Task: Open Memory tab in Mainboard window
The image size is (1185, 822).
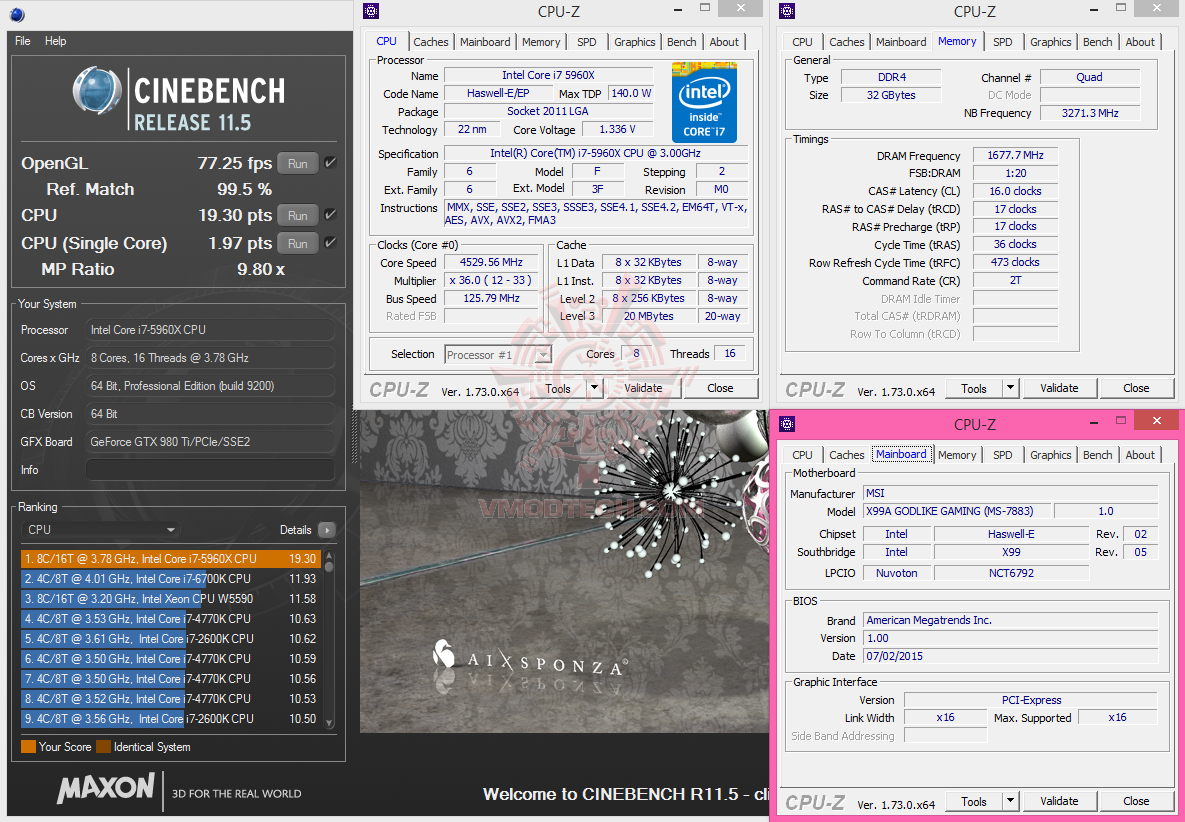Action: click(x=957, y=455)
